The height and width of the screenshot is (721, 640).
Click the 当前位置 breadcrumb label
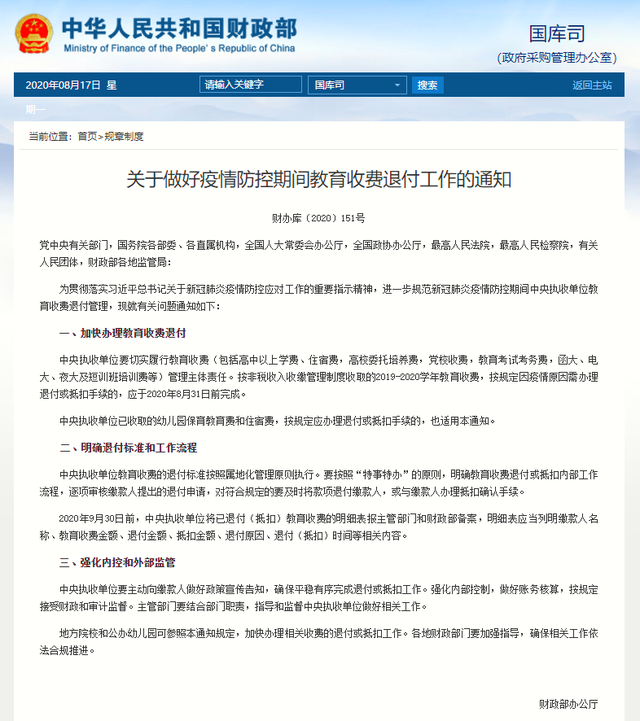point(49,136)
